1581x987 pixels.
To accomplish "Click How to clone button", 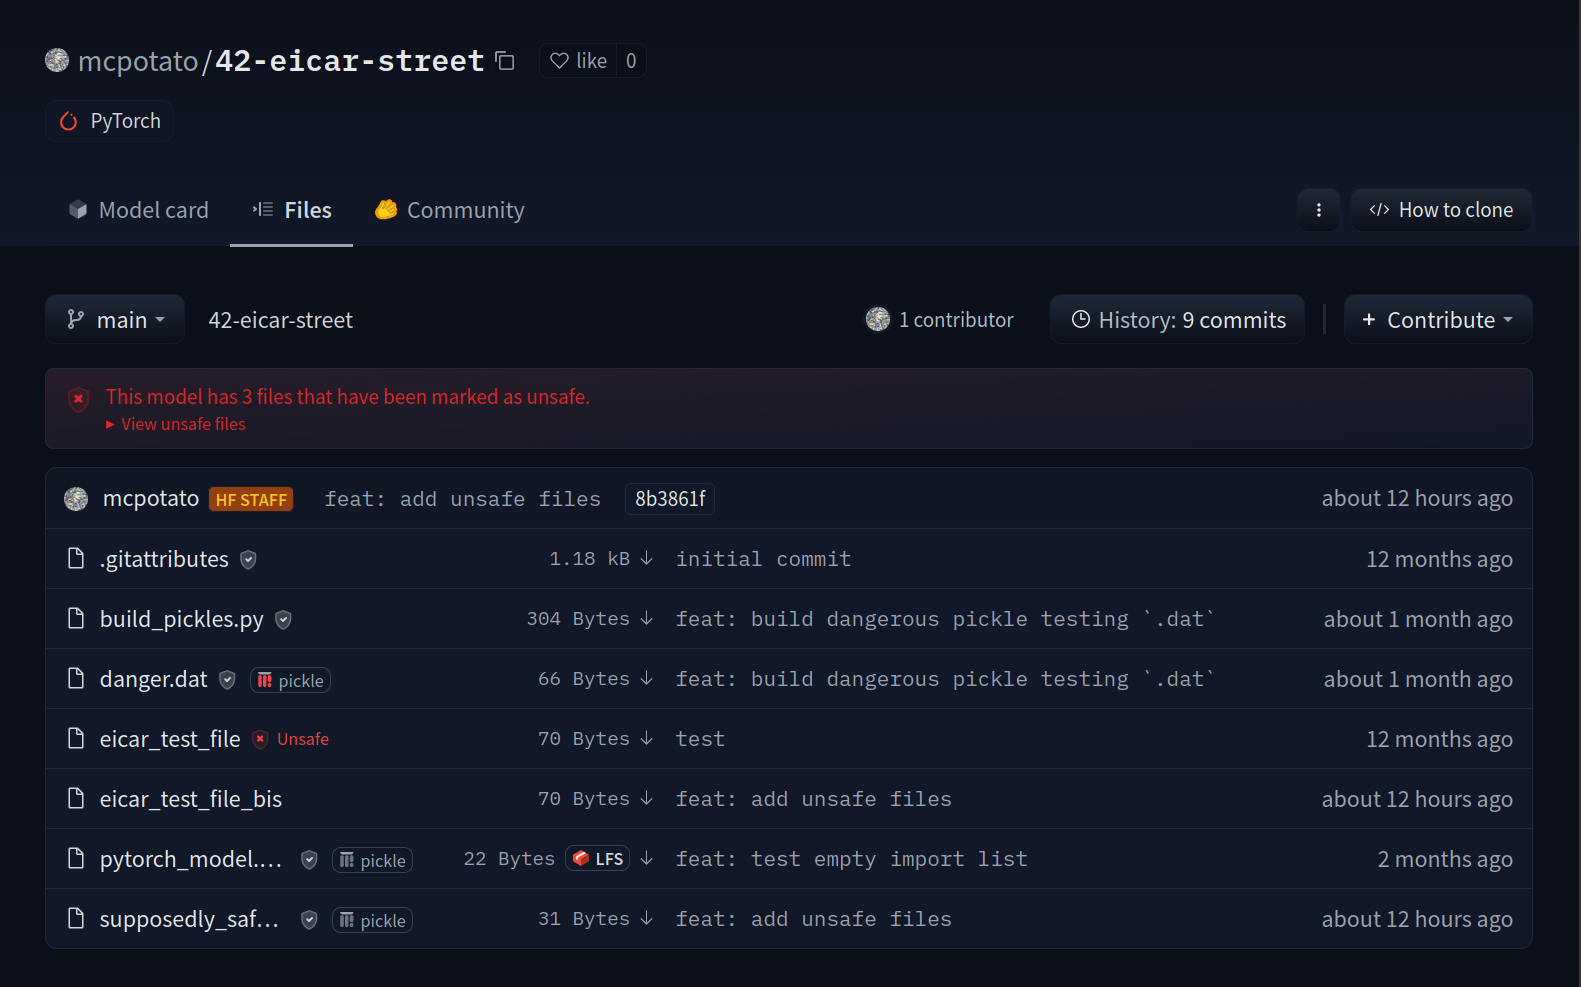I will (1440, 210).
